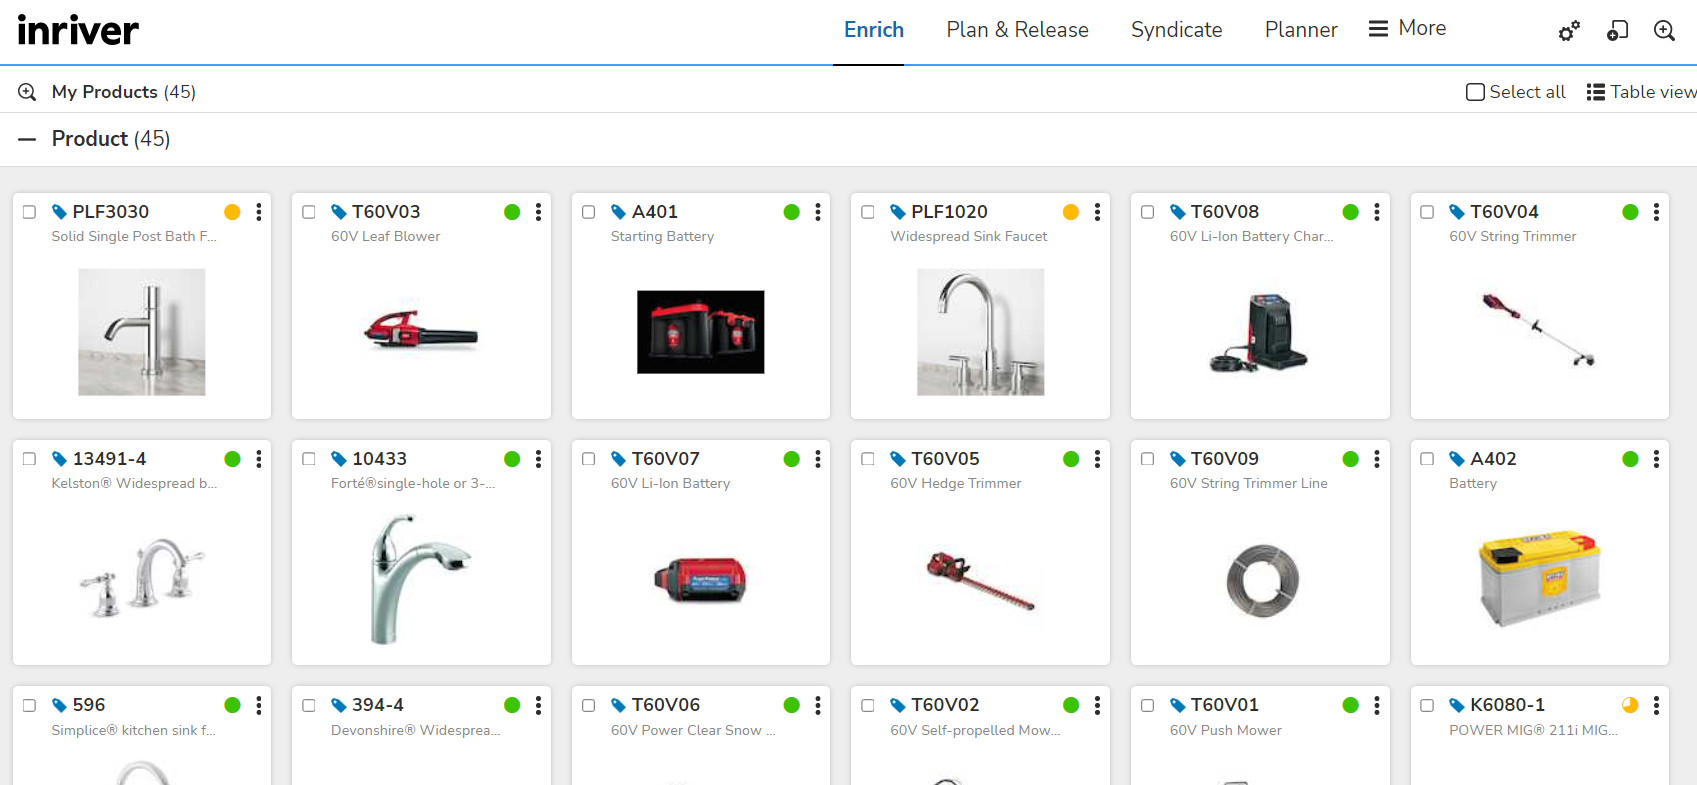Check the A401 Starting Battery card checkbox
This screenshot has height=785, width=1697.
tap(589, 212)
